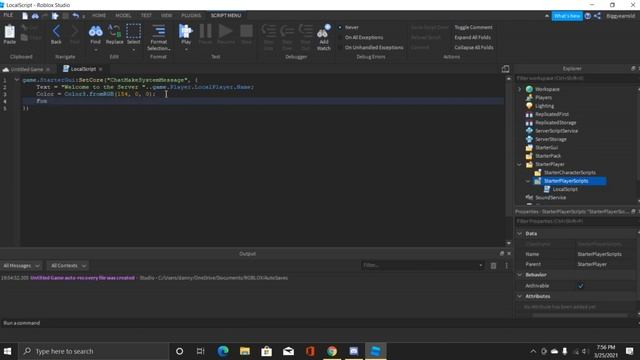Click the undo arrow in quick access bar

(x=76, y=16)
